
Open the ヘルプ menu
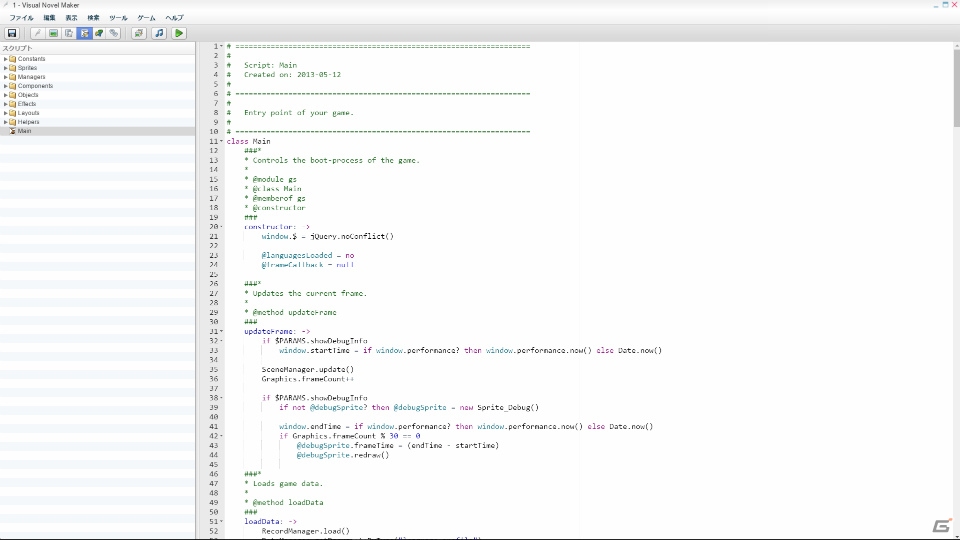174,18
